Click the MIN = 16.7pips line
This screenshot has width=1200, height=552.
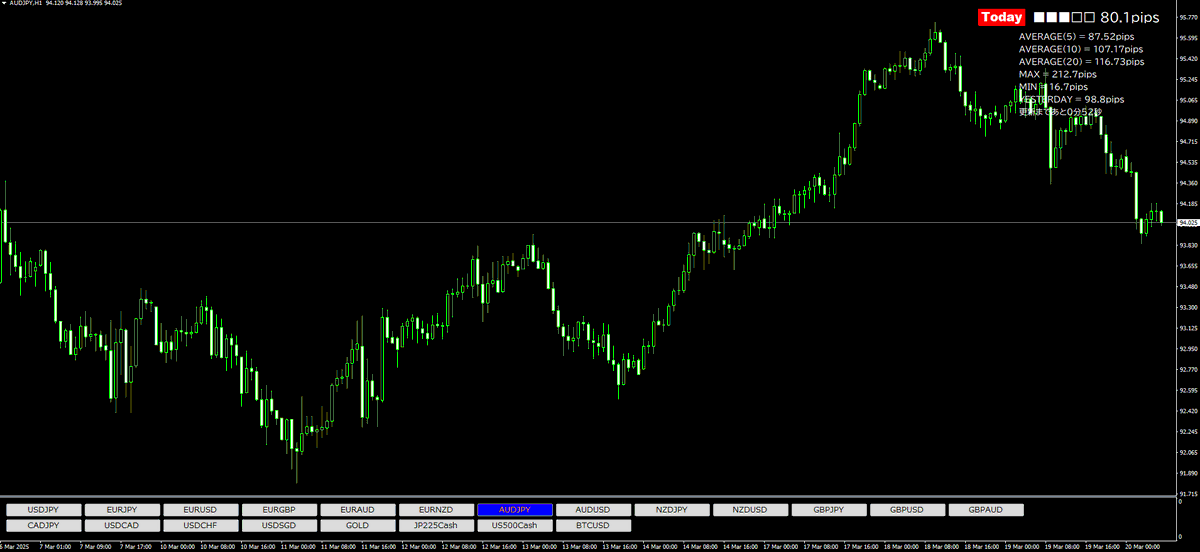(x=1055, y=87)
